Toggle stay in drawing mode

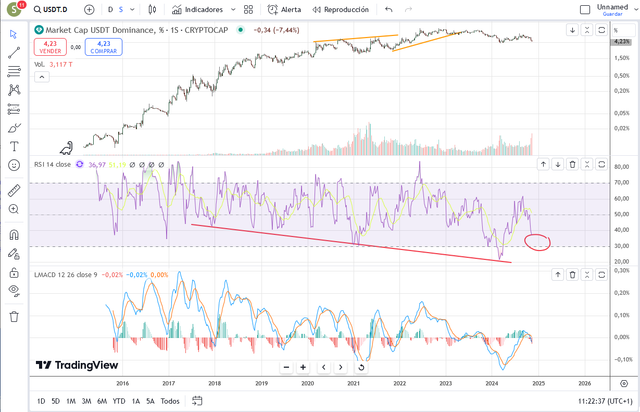[14, 254]
